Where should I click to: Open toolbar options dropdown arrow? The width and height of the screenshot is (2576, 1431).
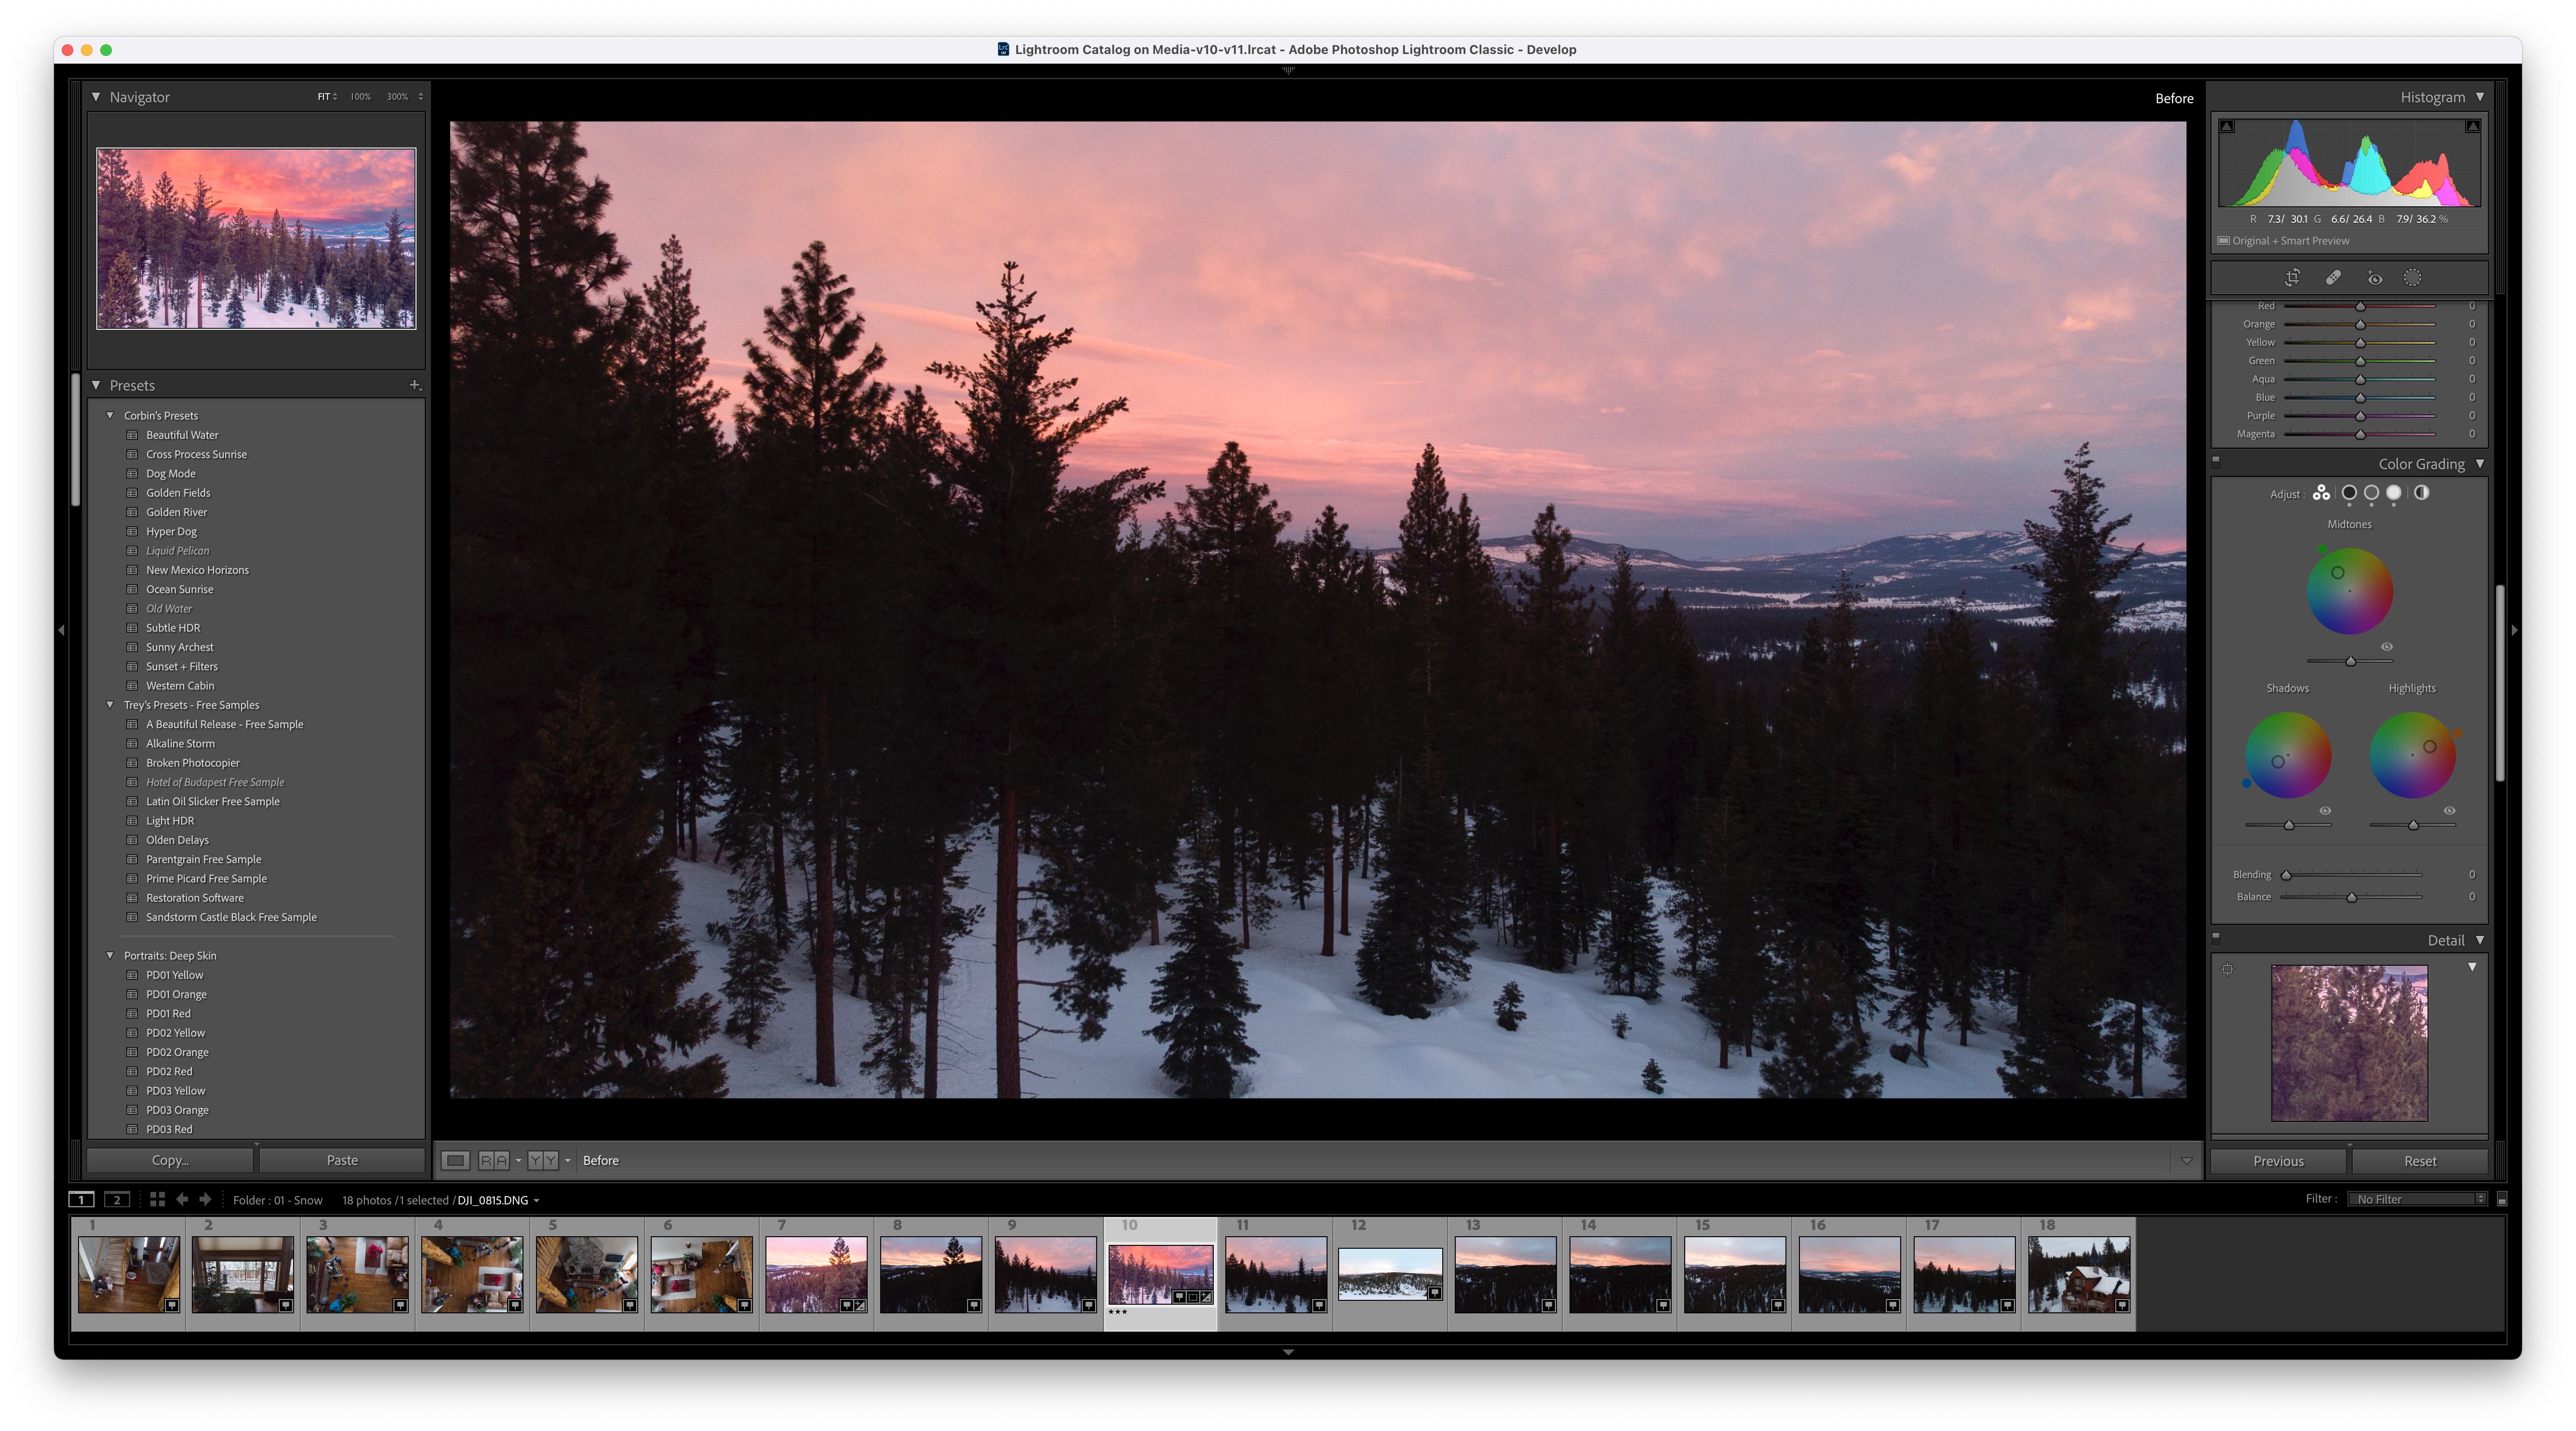click(x=2187, y=1161)
